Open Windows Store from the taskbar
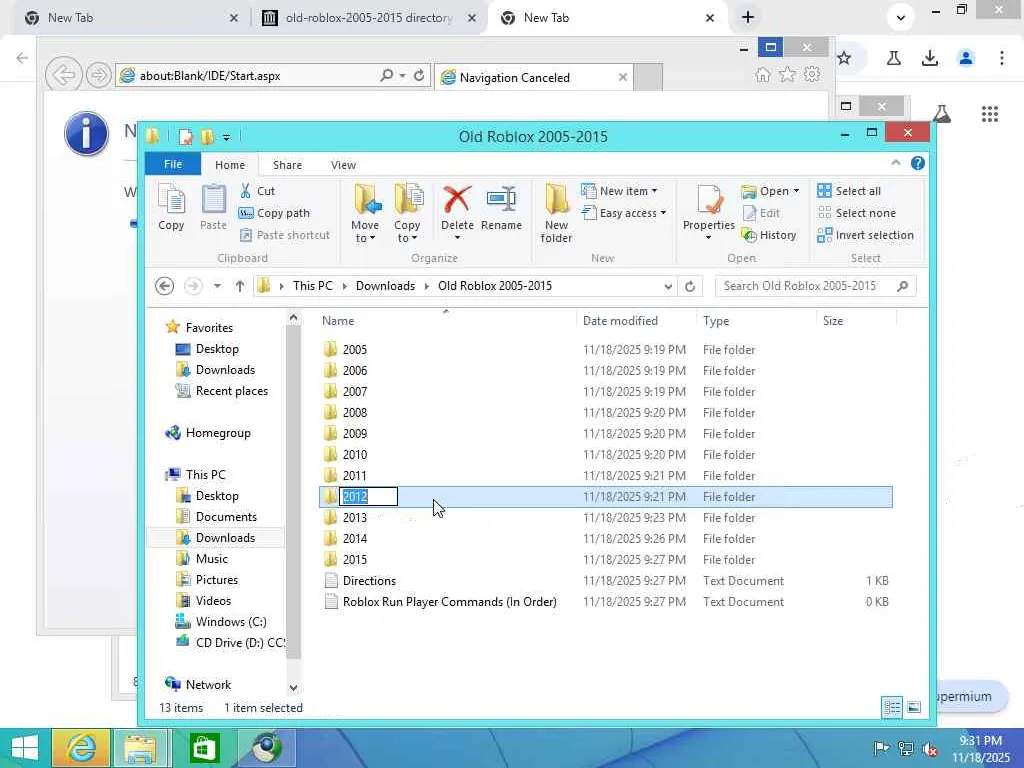 [x=204, y=748]
